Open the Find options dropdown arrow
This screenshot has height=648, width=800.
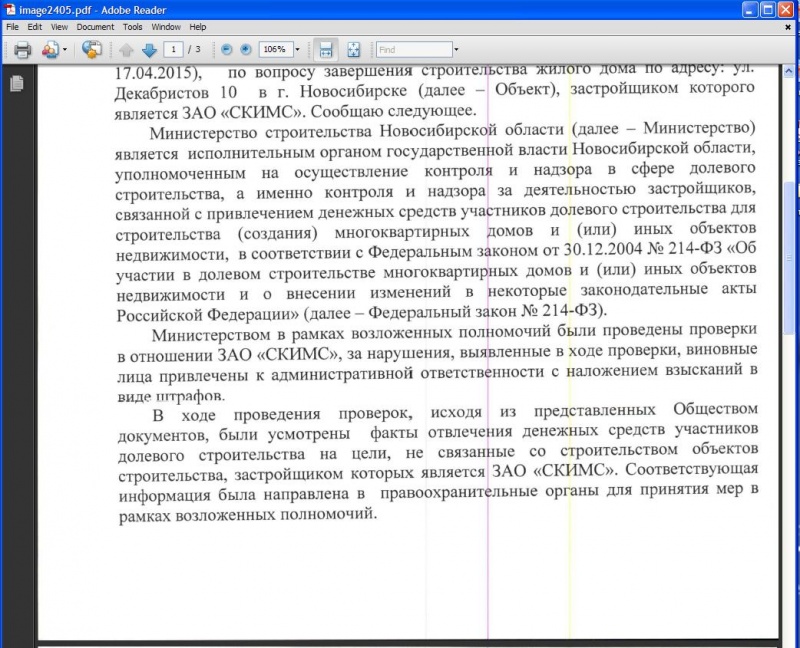coord(456,49)
